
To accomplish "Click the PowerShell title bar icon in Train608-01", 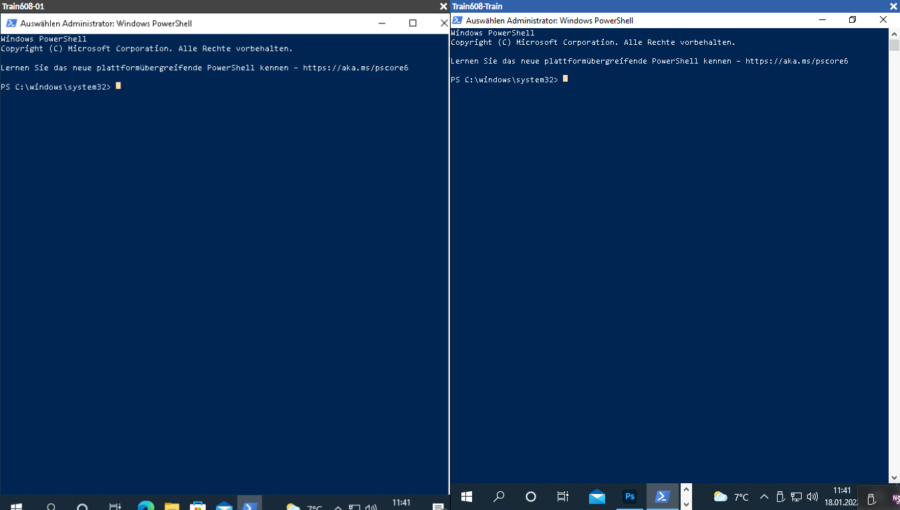I will pos(11,24).
